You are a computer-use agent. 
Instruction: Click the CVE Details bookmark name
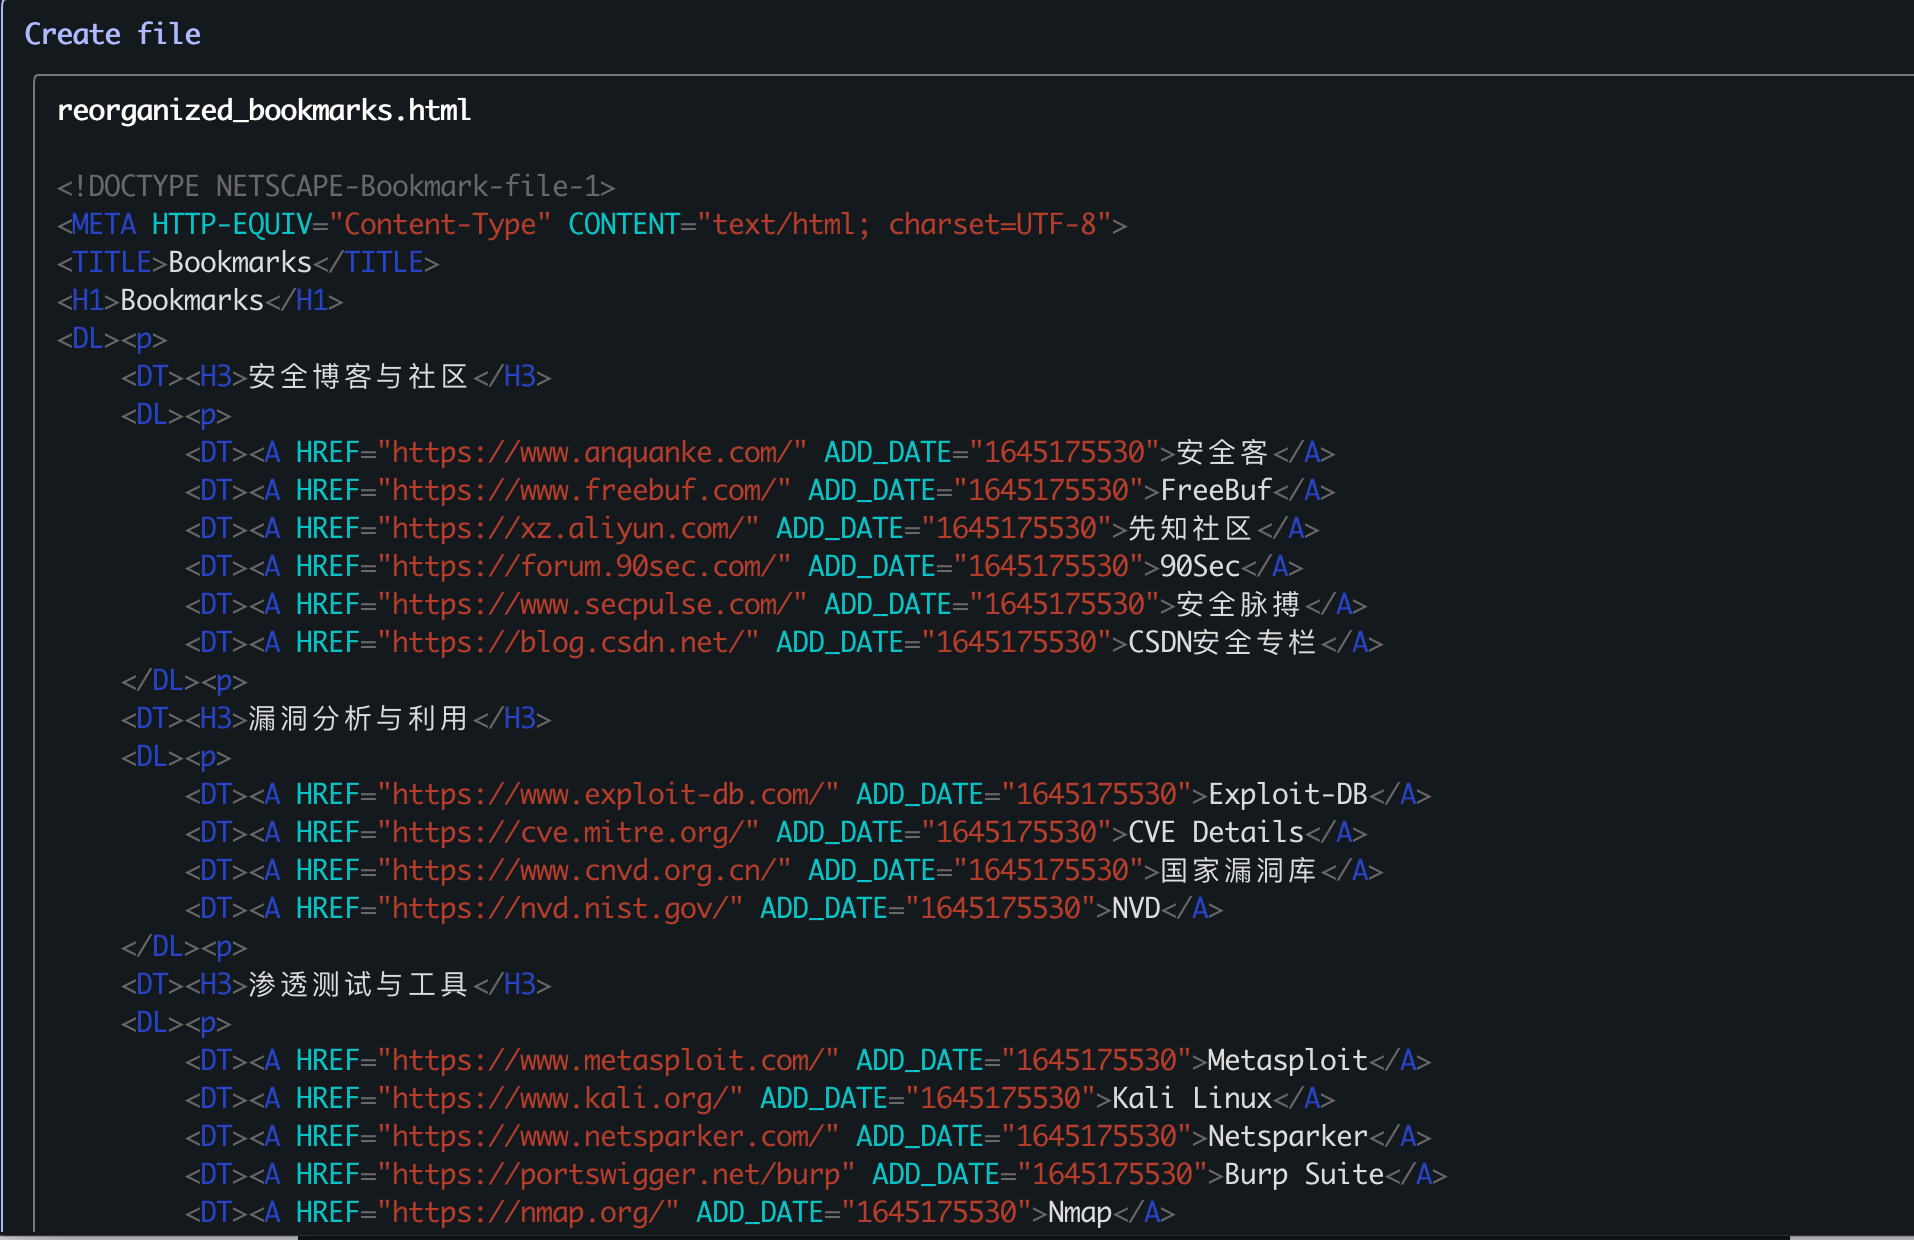tap(1216, 832)
